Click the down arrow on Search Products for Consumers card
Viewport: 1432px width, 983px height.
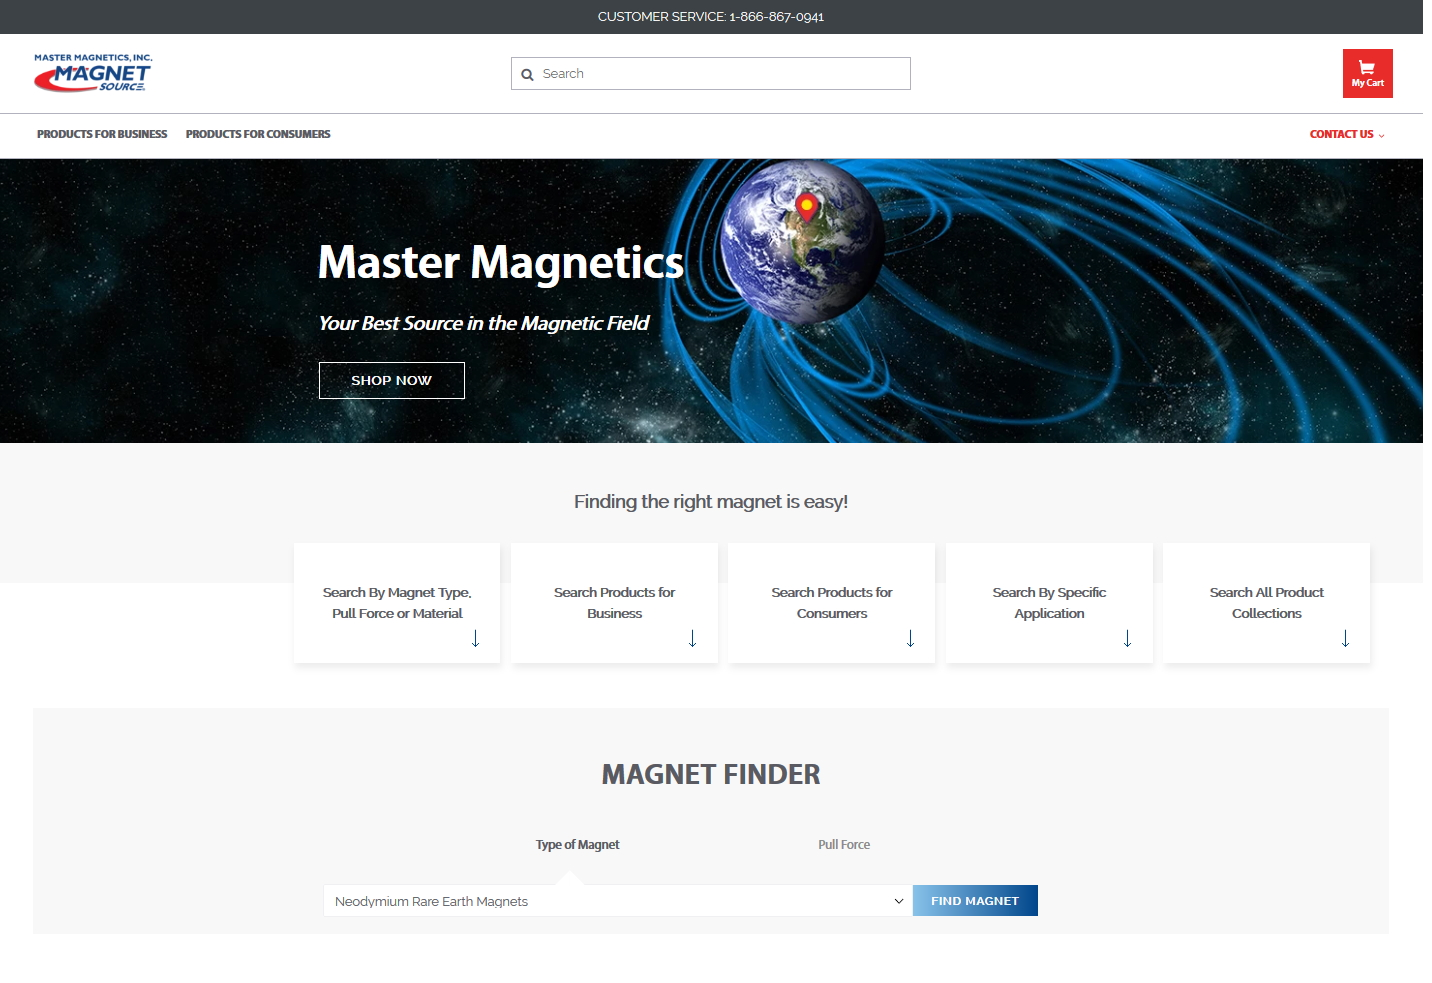(x=909, y=639)
